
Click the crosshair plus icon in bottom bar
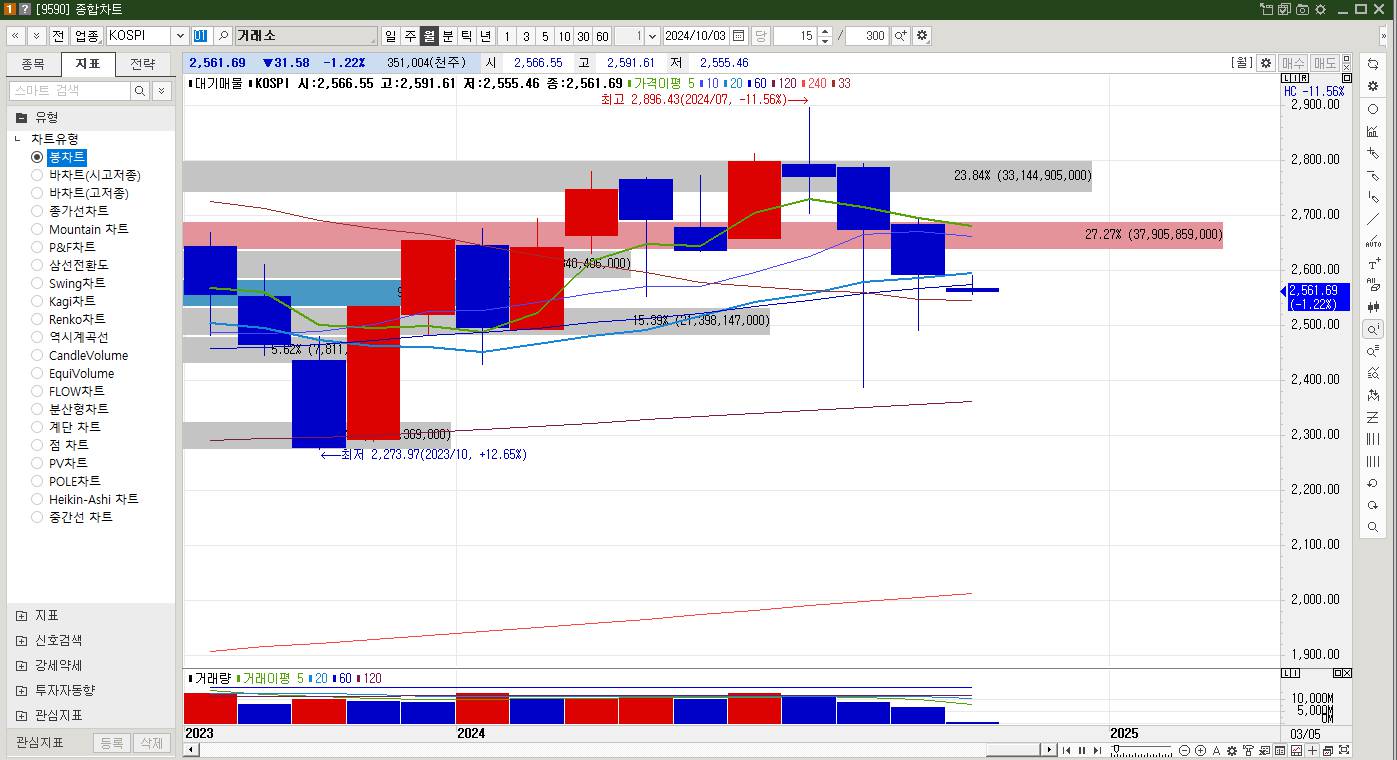click(1312, 750)
